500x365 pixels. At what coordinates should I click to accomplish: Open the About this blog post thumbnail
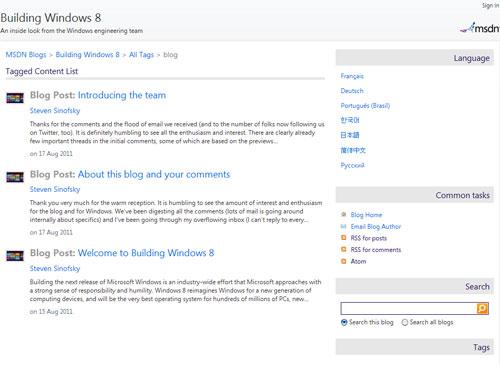15,177
